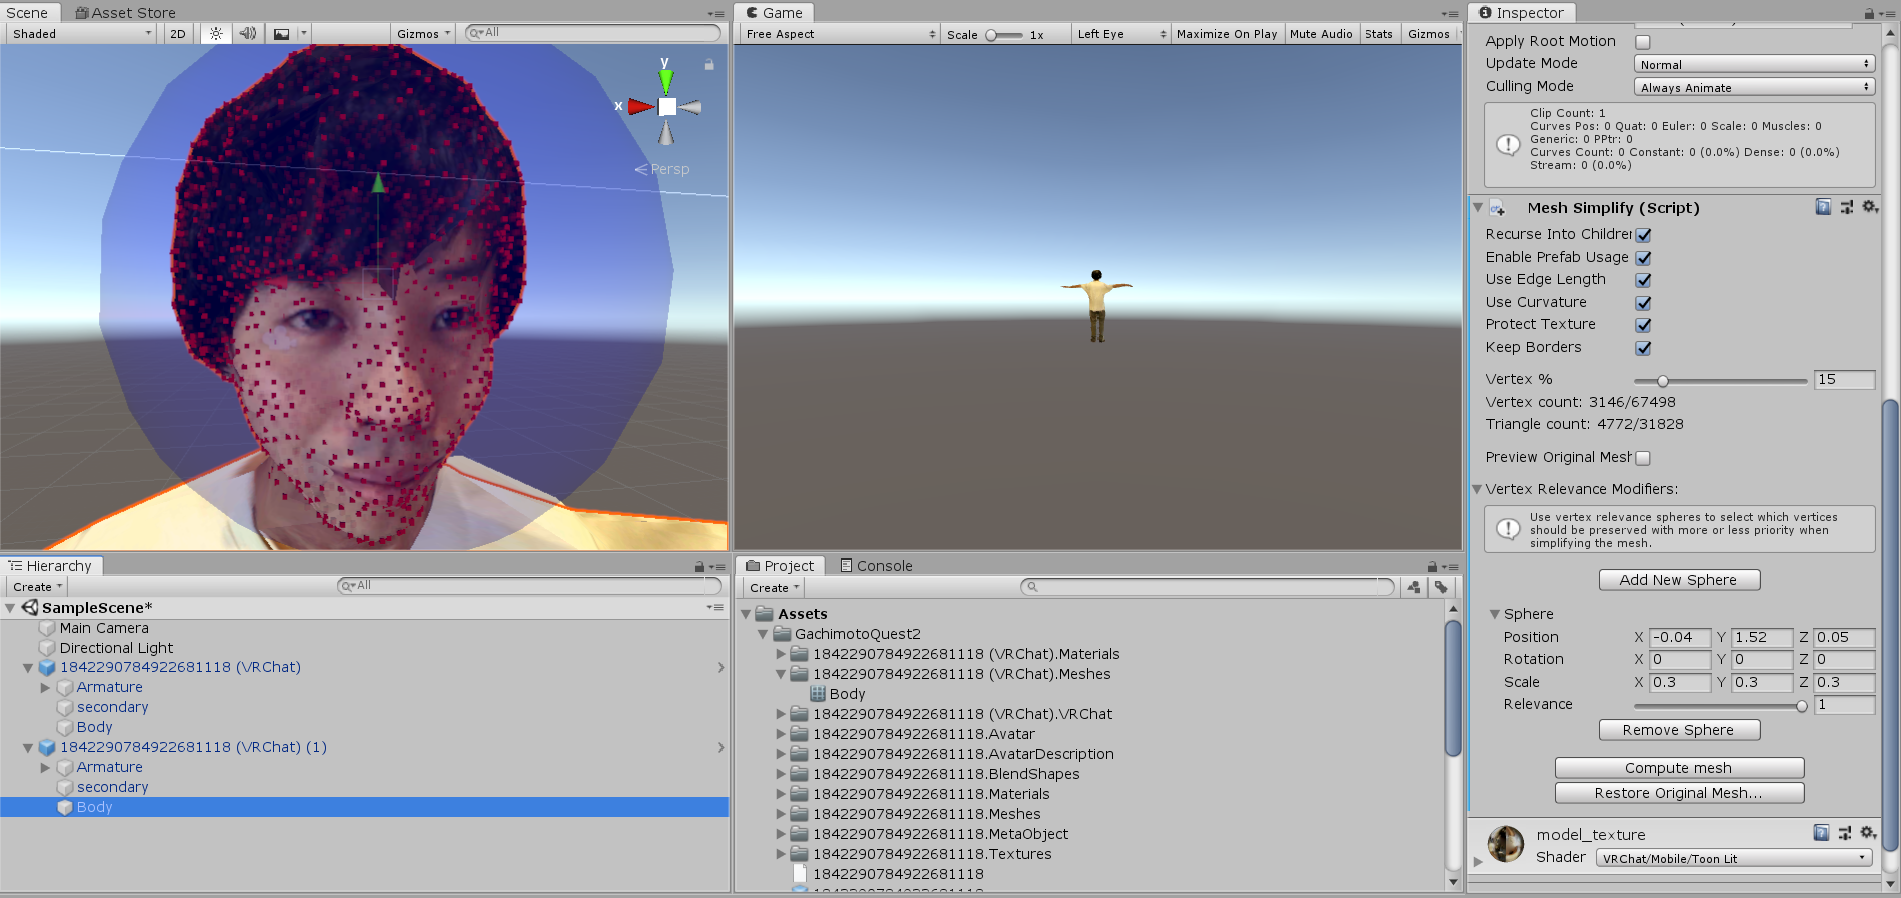Open Hierarchy panel options menu icon
1901x898 pixels.
[x=718, y=566]
